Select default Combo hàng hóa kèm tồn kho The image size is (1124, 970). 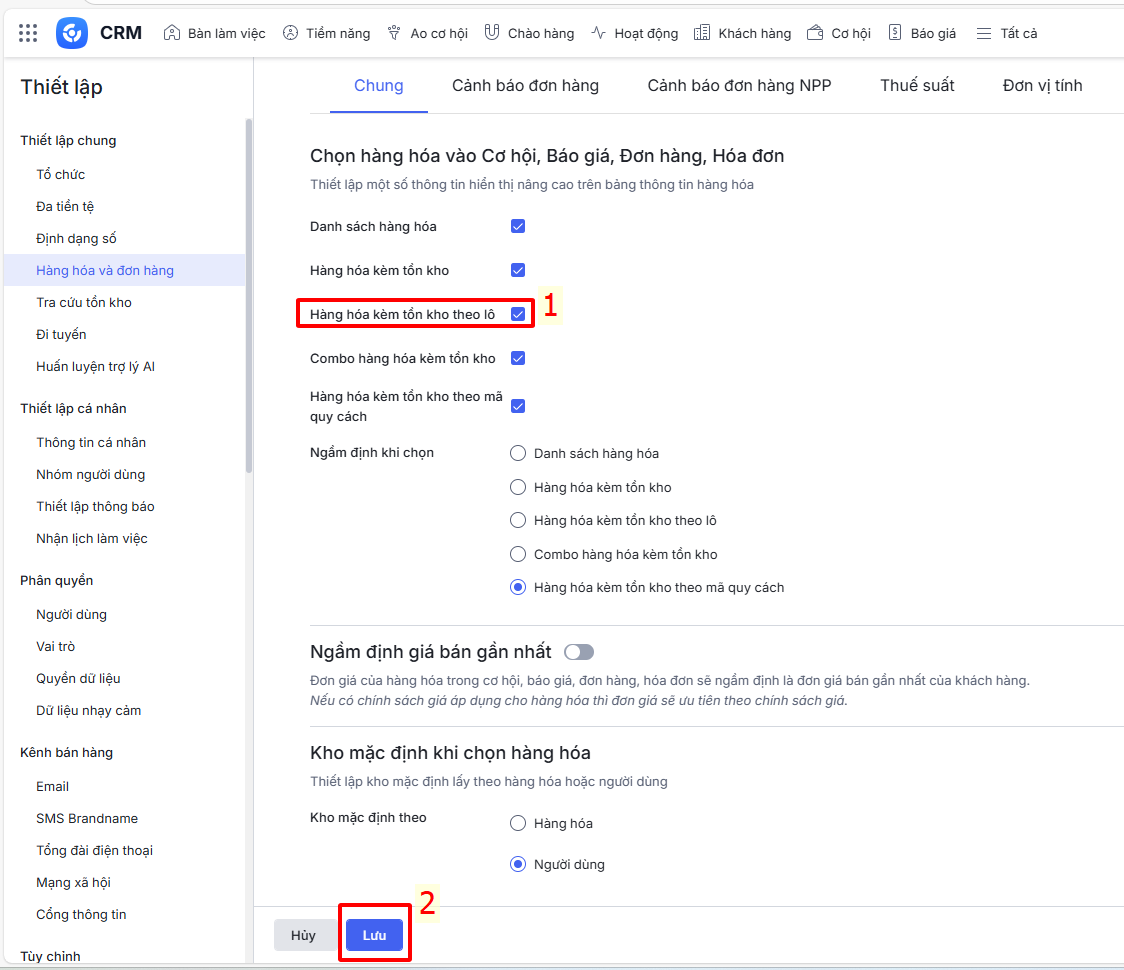click(x=518, y=554)
